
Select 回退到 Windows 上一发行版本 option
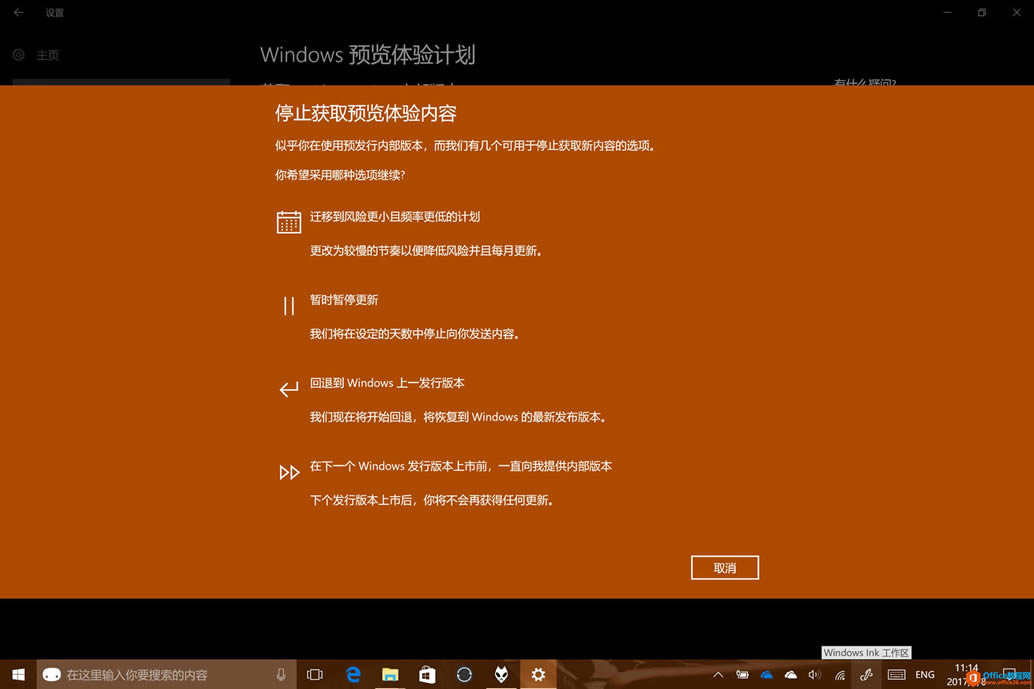pyautogui.click(x=387, y=383)
